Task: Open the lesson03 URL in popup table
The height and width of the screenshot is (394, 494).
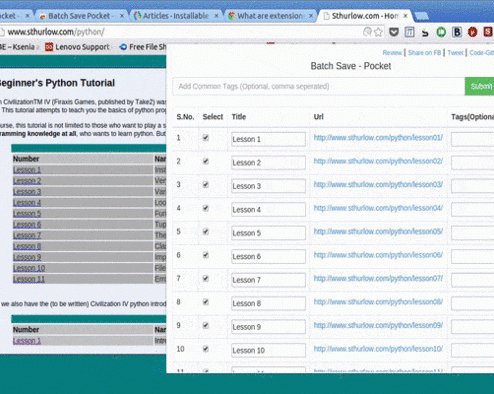Action: (x=378, y=184)
